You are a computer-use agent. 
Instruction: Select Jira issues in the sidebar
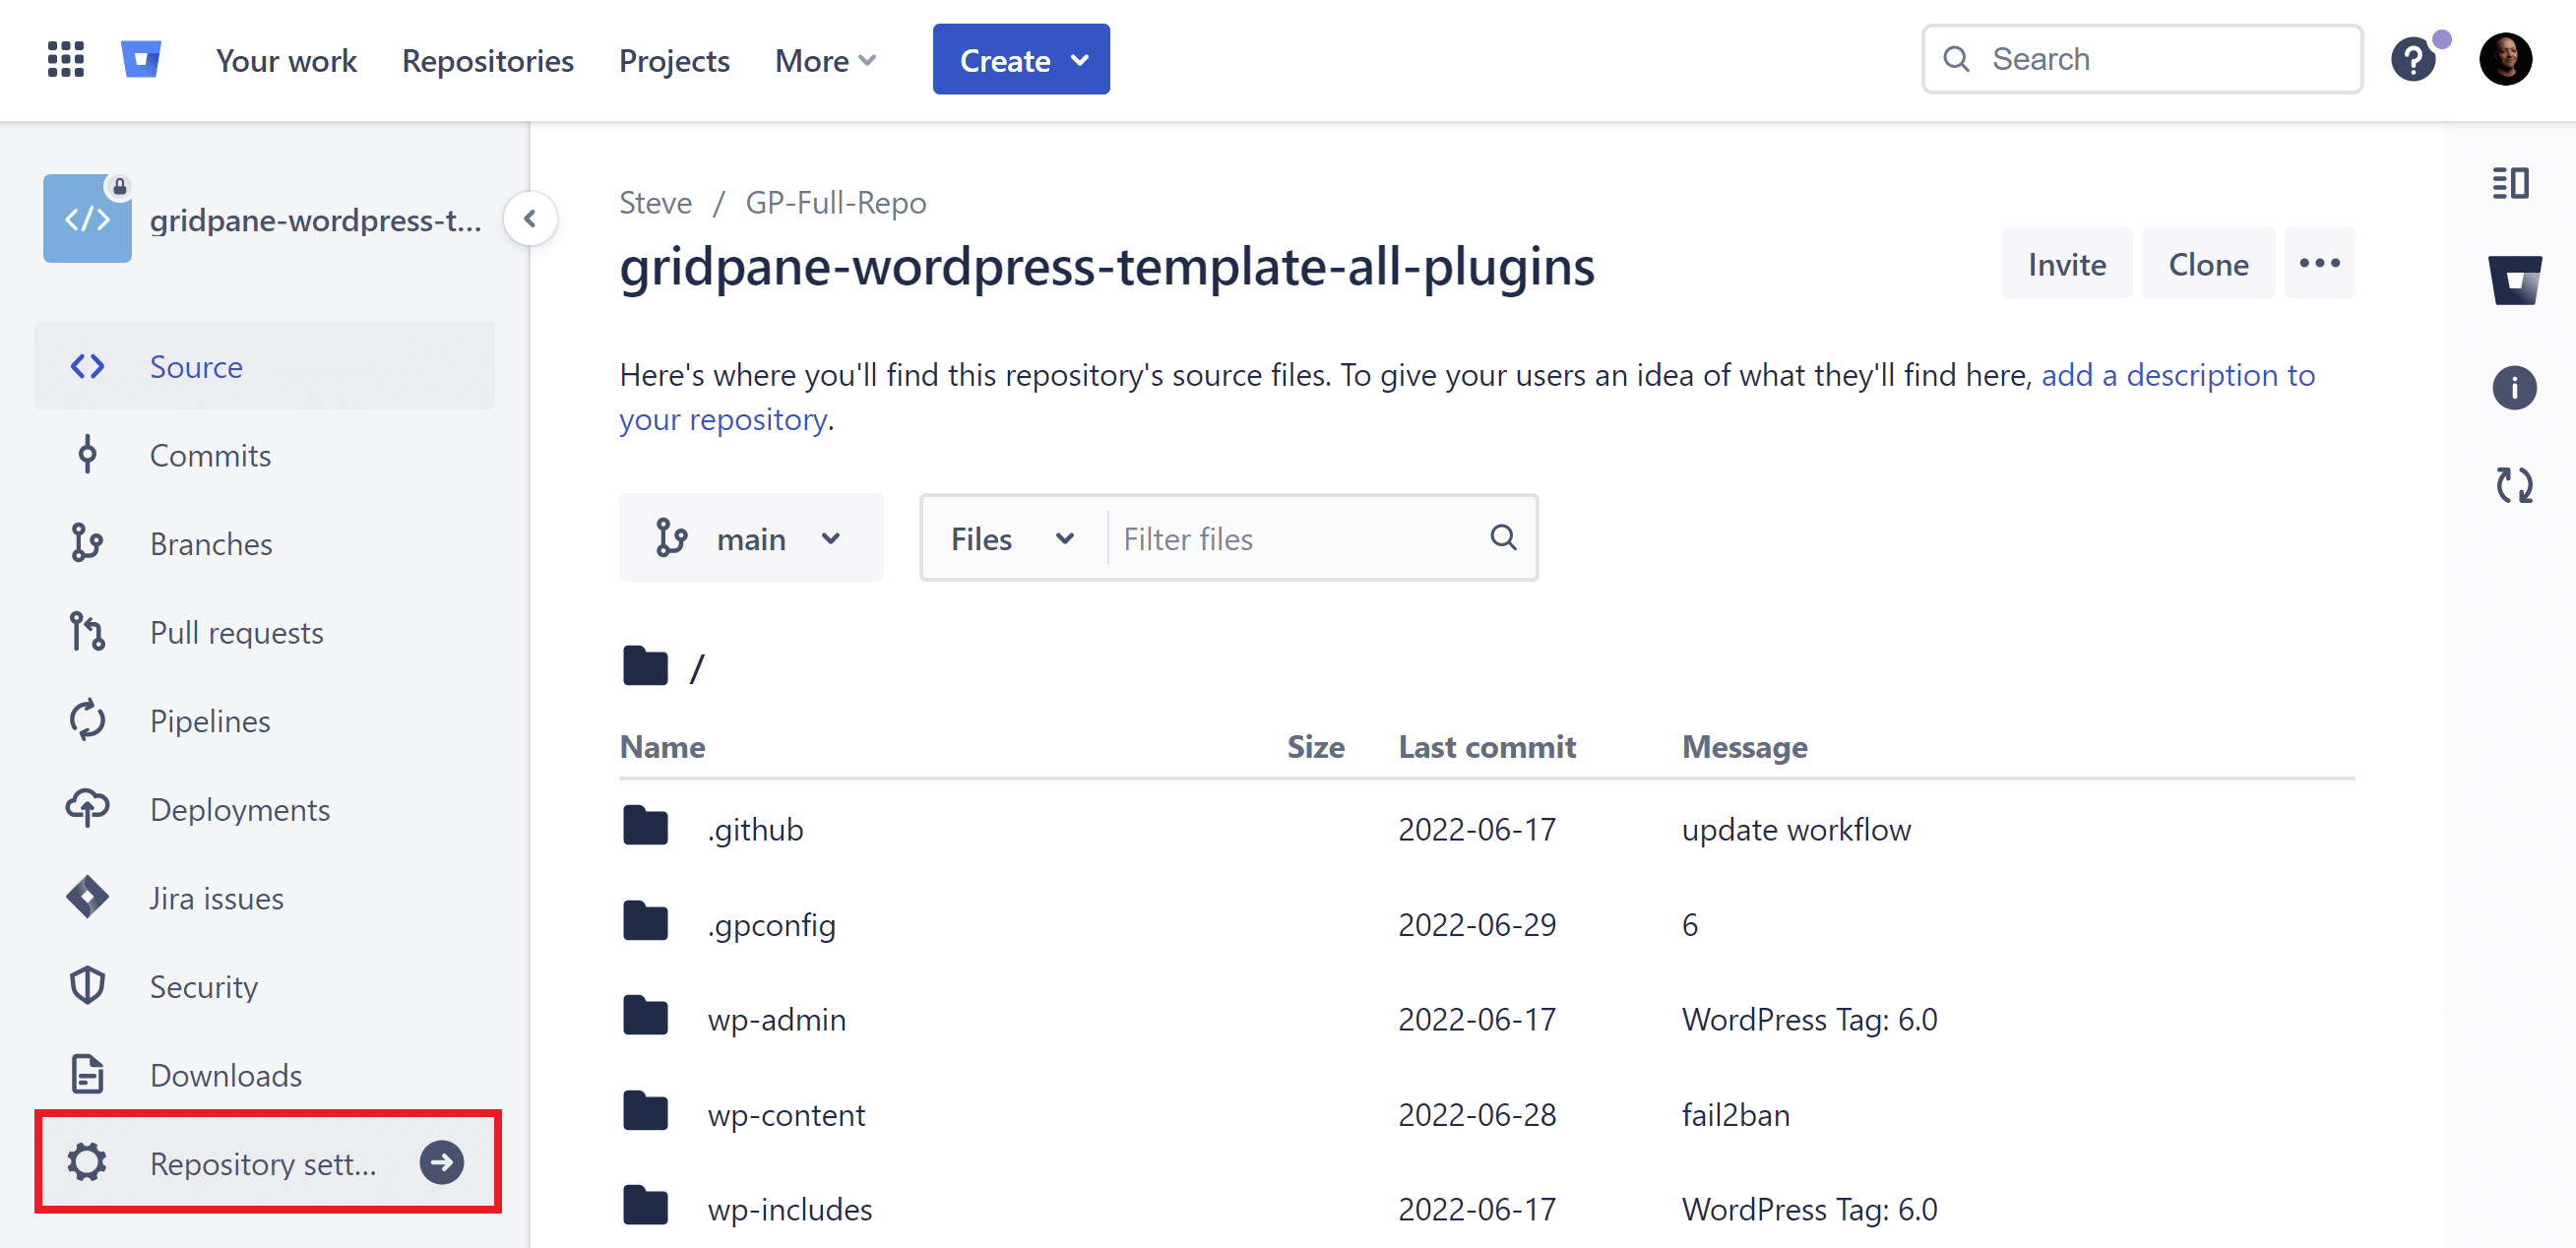tap(265, 897)
